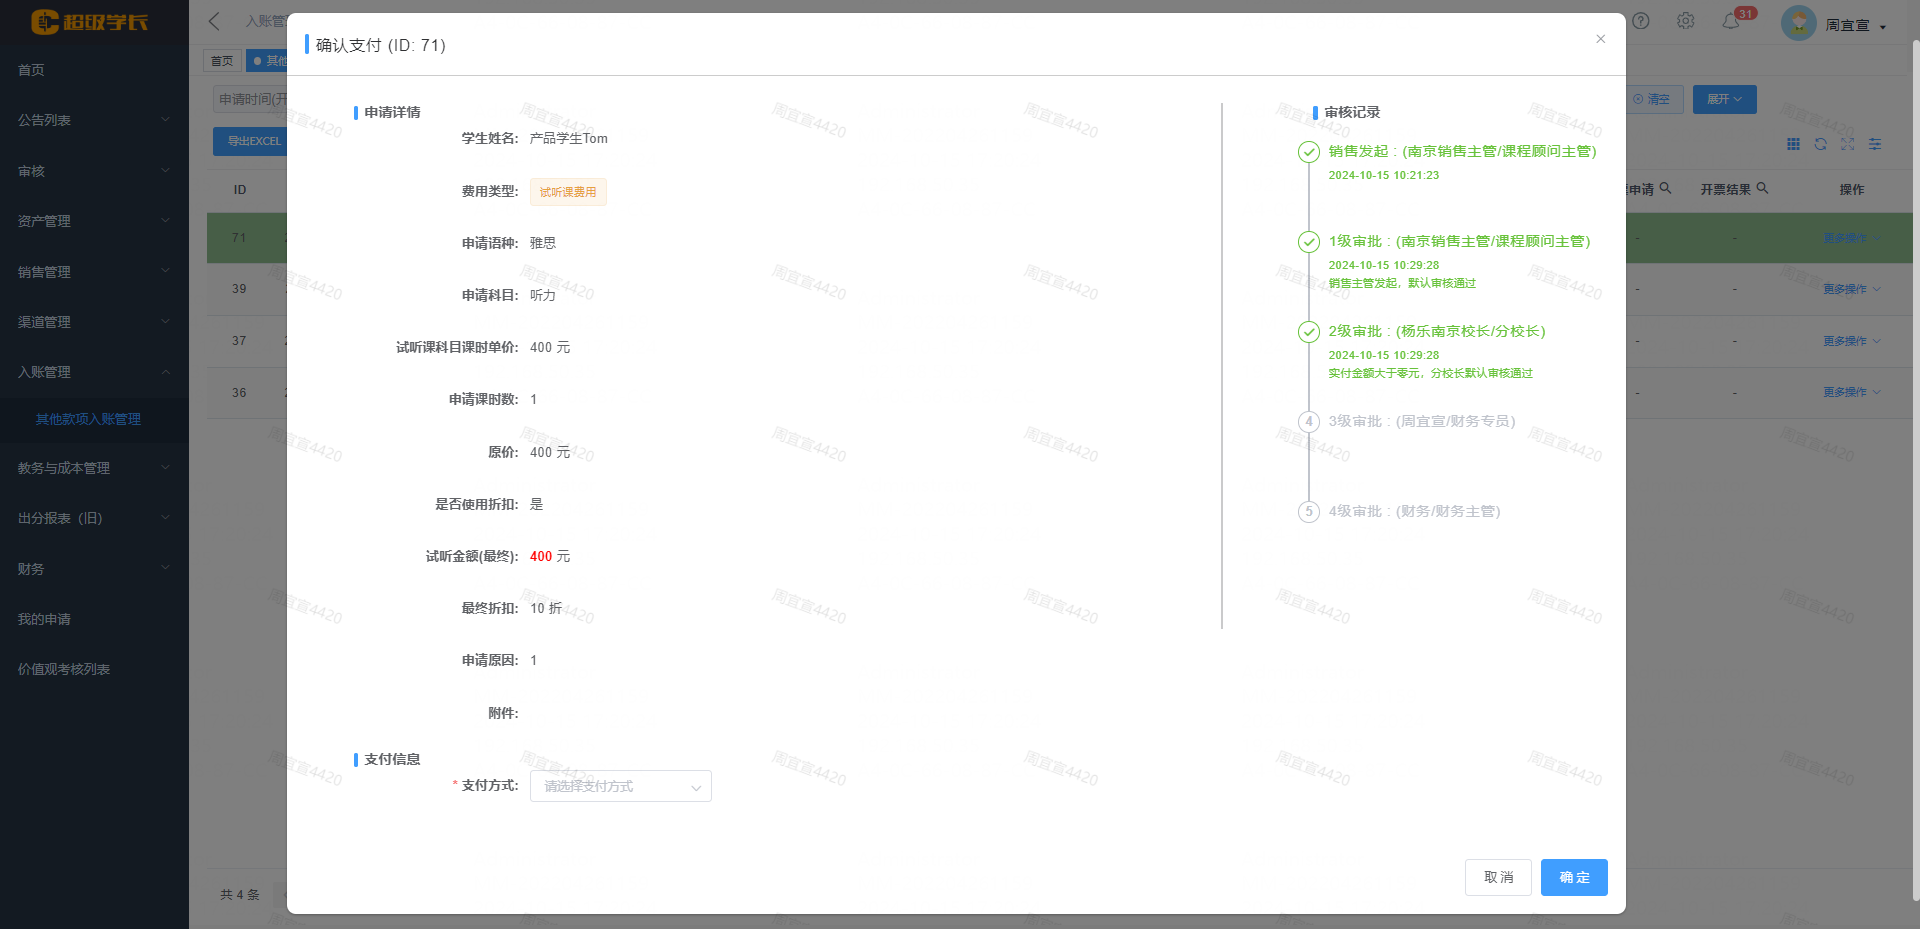Open 更多操作 for row ID 39
The image size is (1920, 929).
tap(1850, 289)
